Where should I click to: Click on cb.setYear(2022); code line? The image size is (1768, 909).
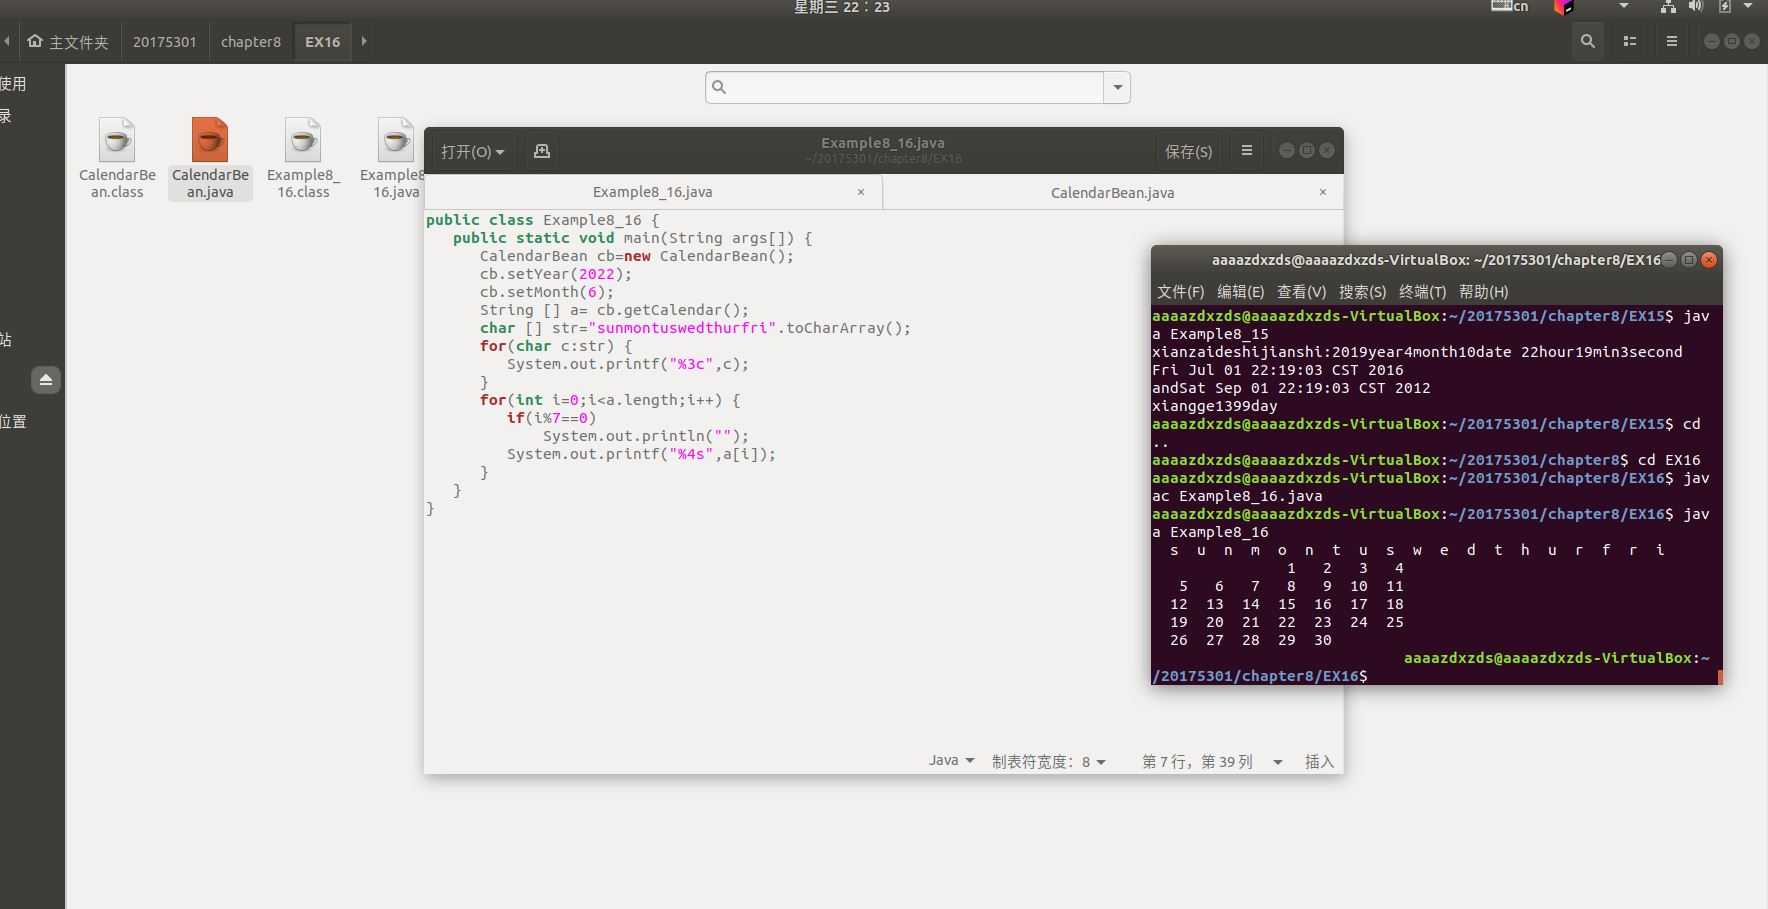coord(555,274)
